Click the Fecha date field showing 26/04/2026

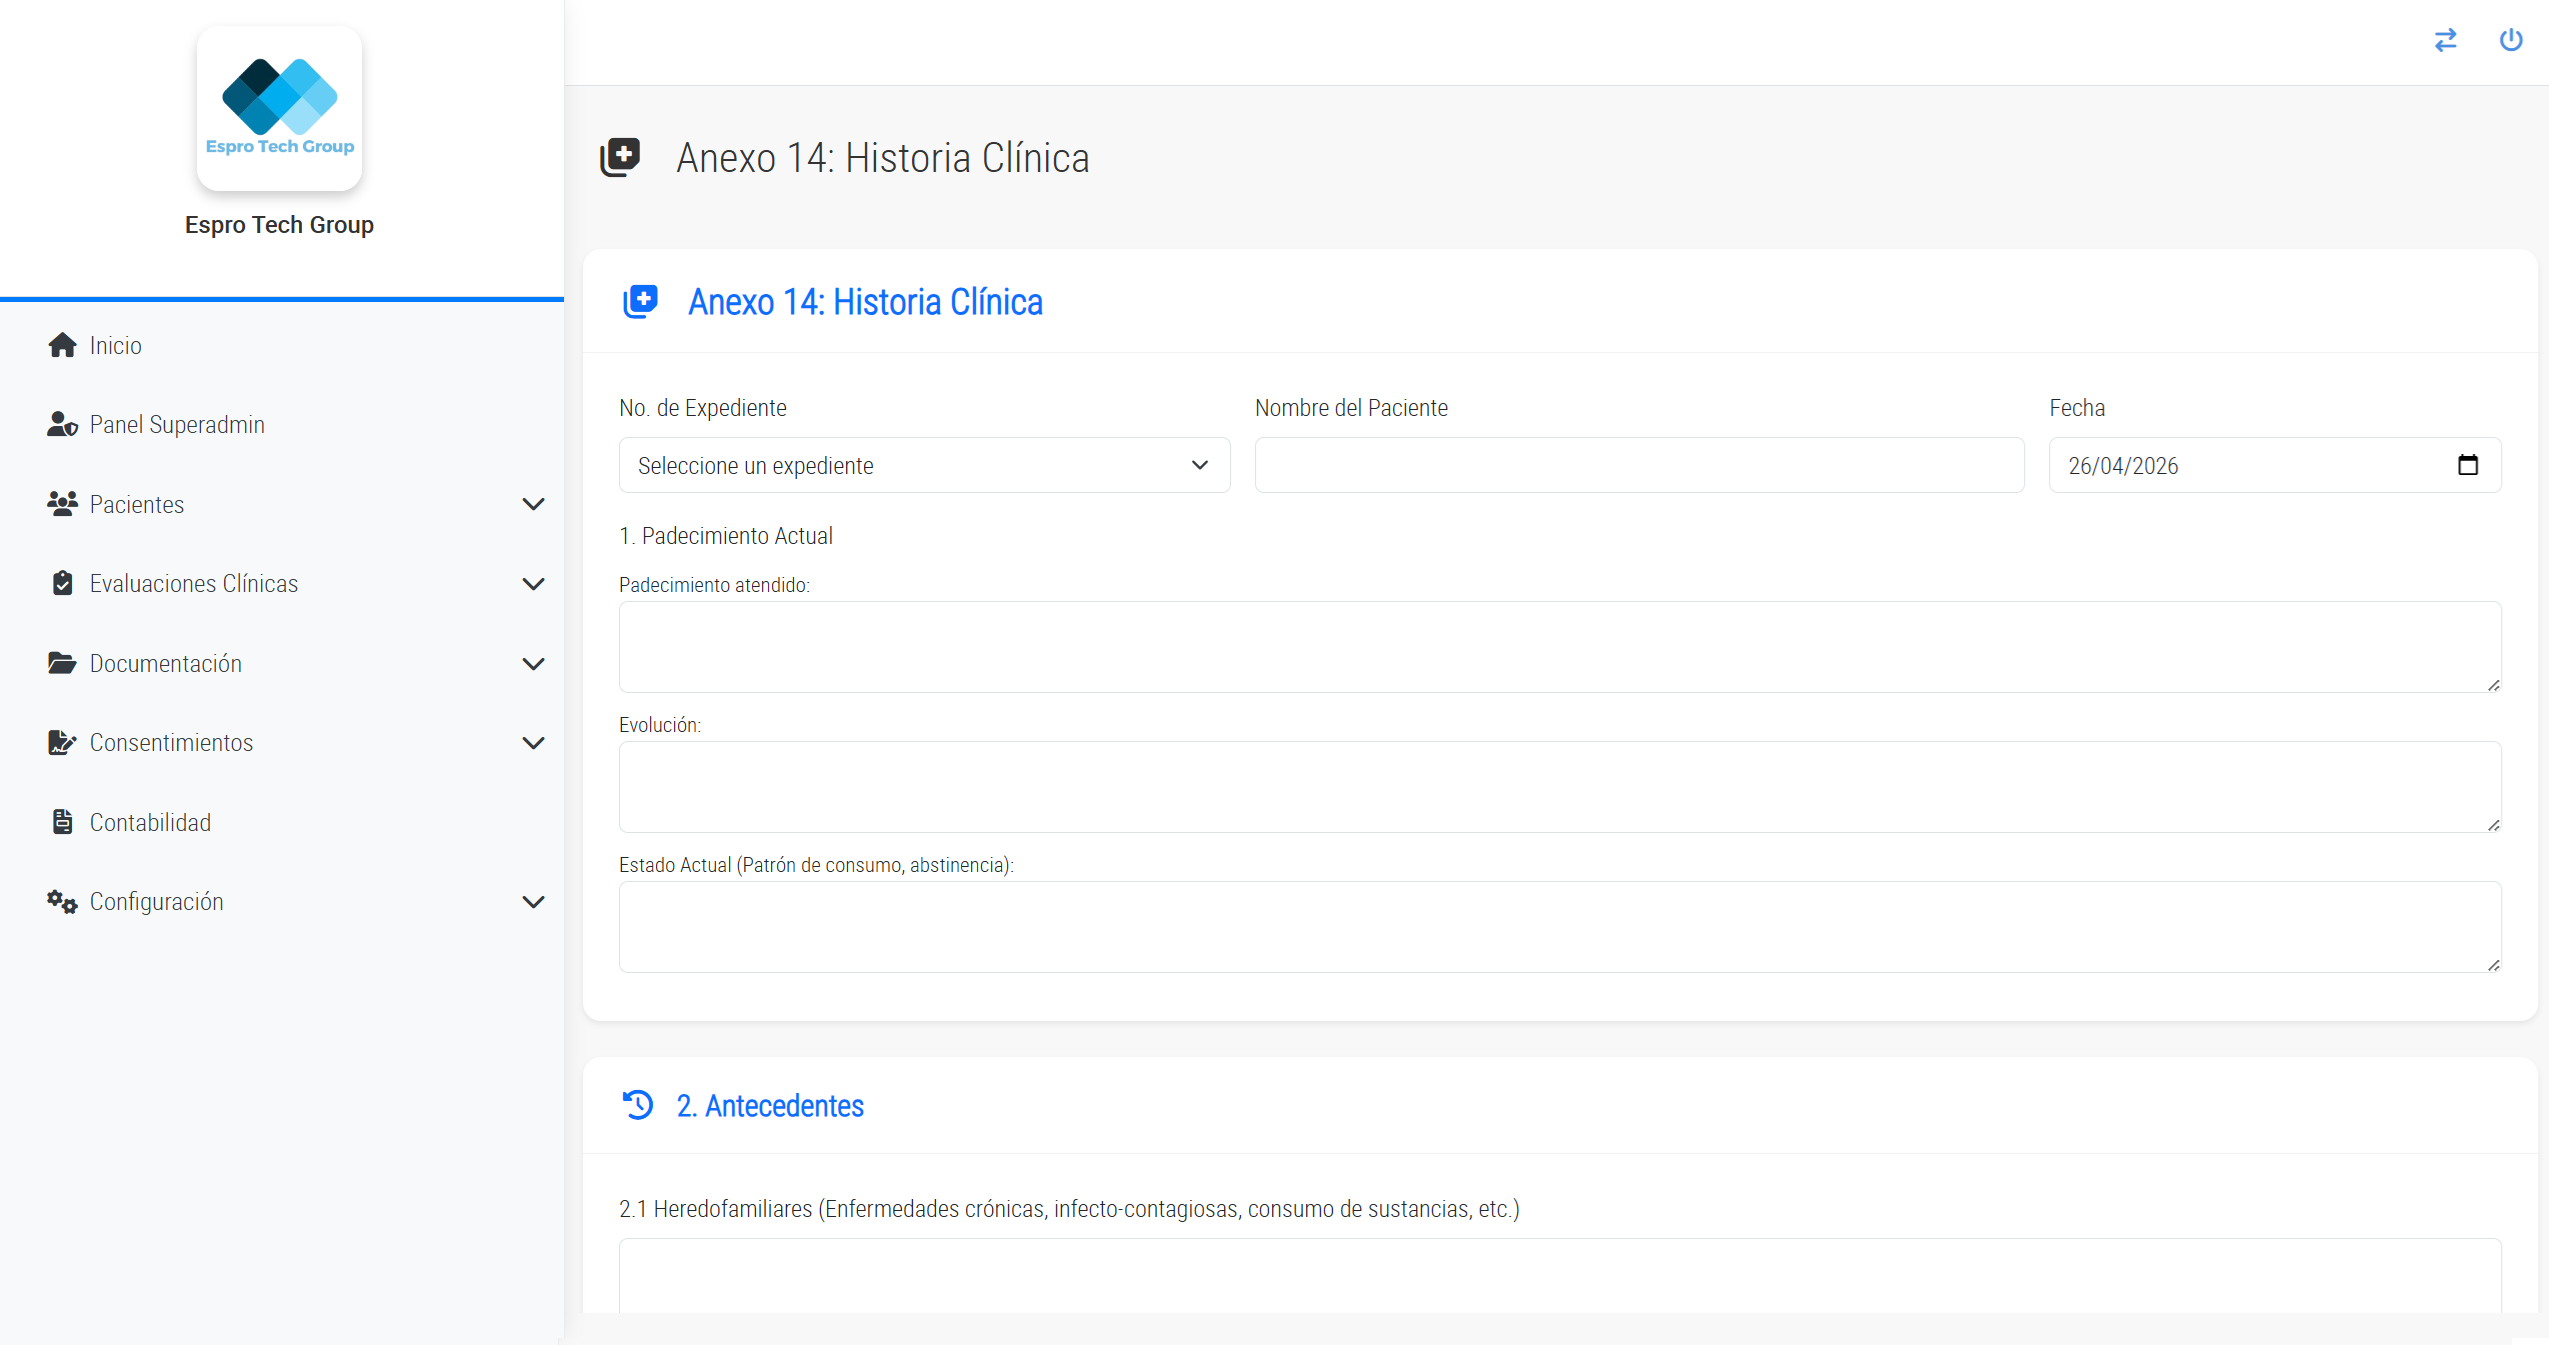coord(2275,465)
